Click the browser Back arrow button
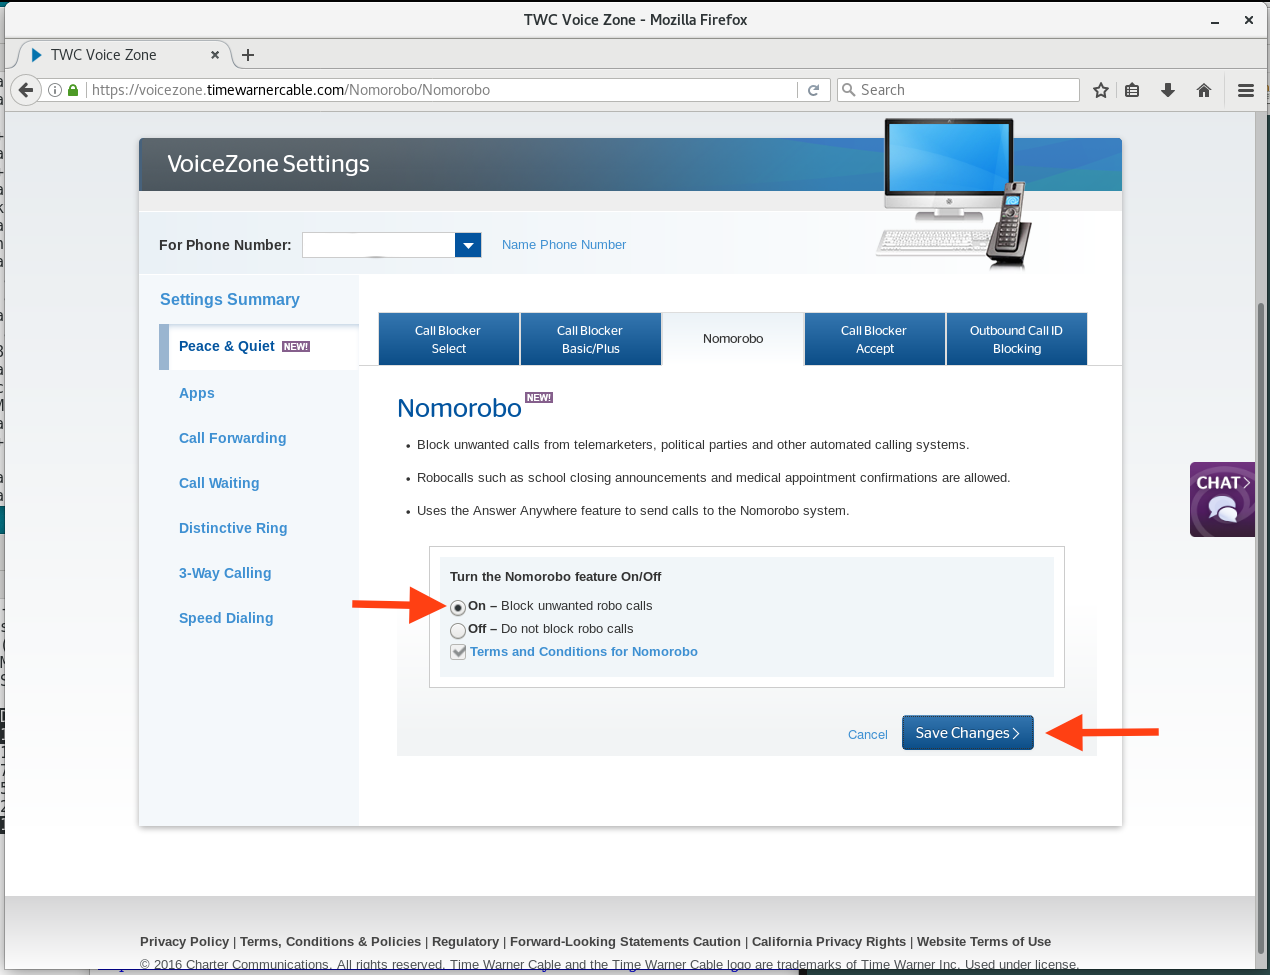Image resolution: width=1270 pixels, height=975 pixels. pos(25,90)
